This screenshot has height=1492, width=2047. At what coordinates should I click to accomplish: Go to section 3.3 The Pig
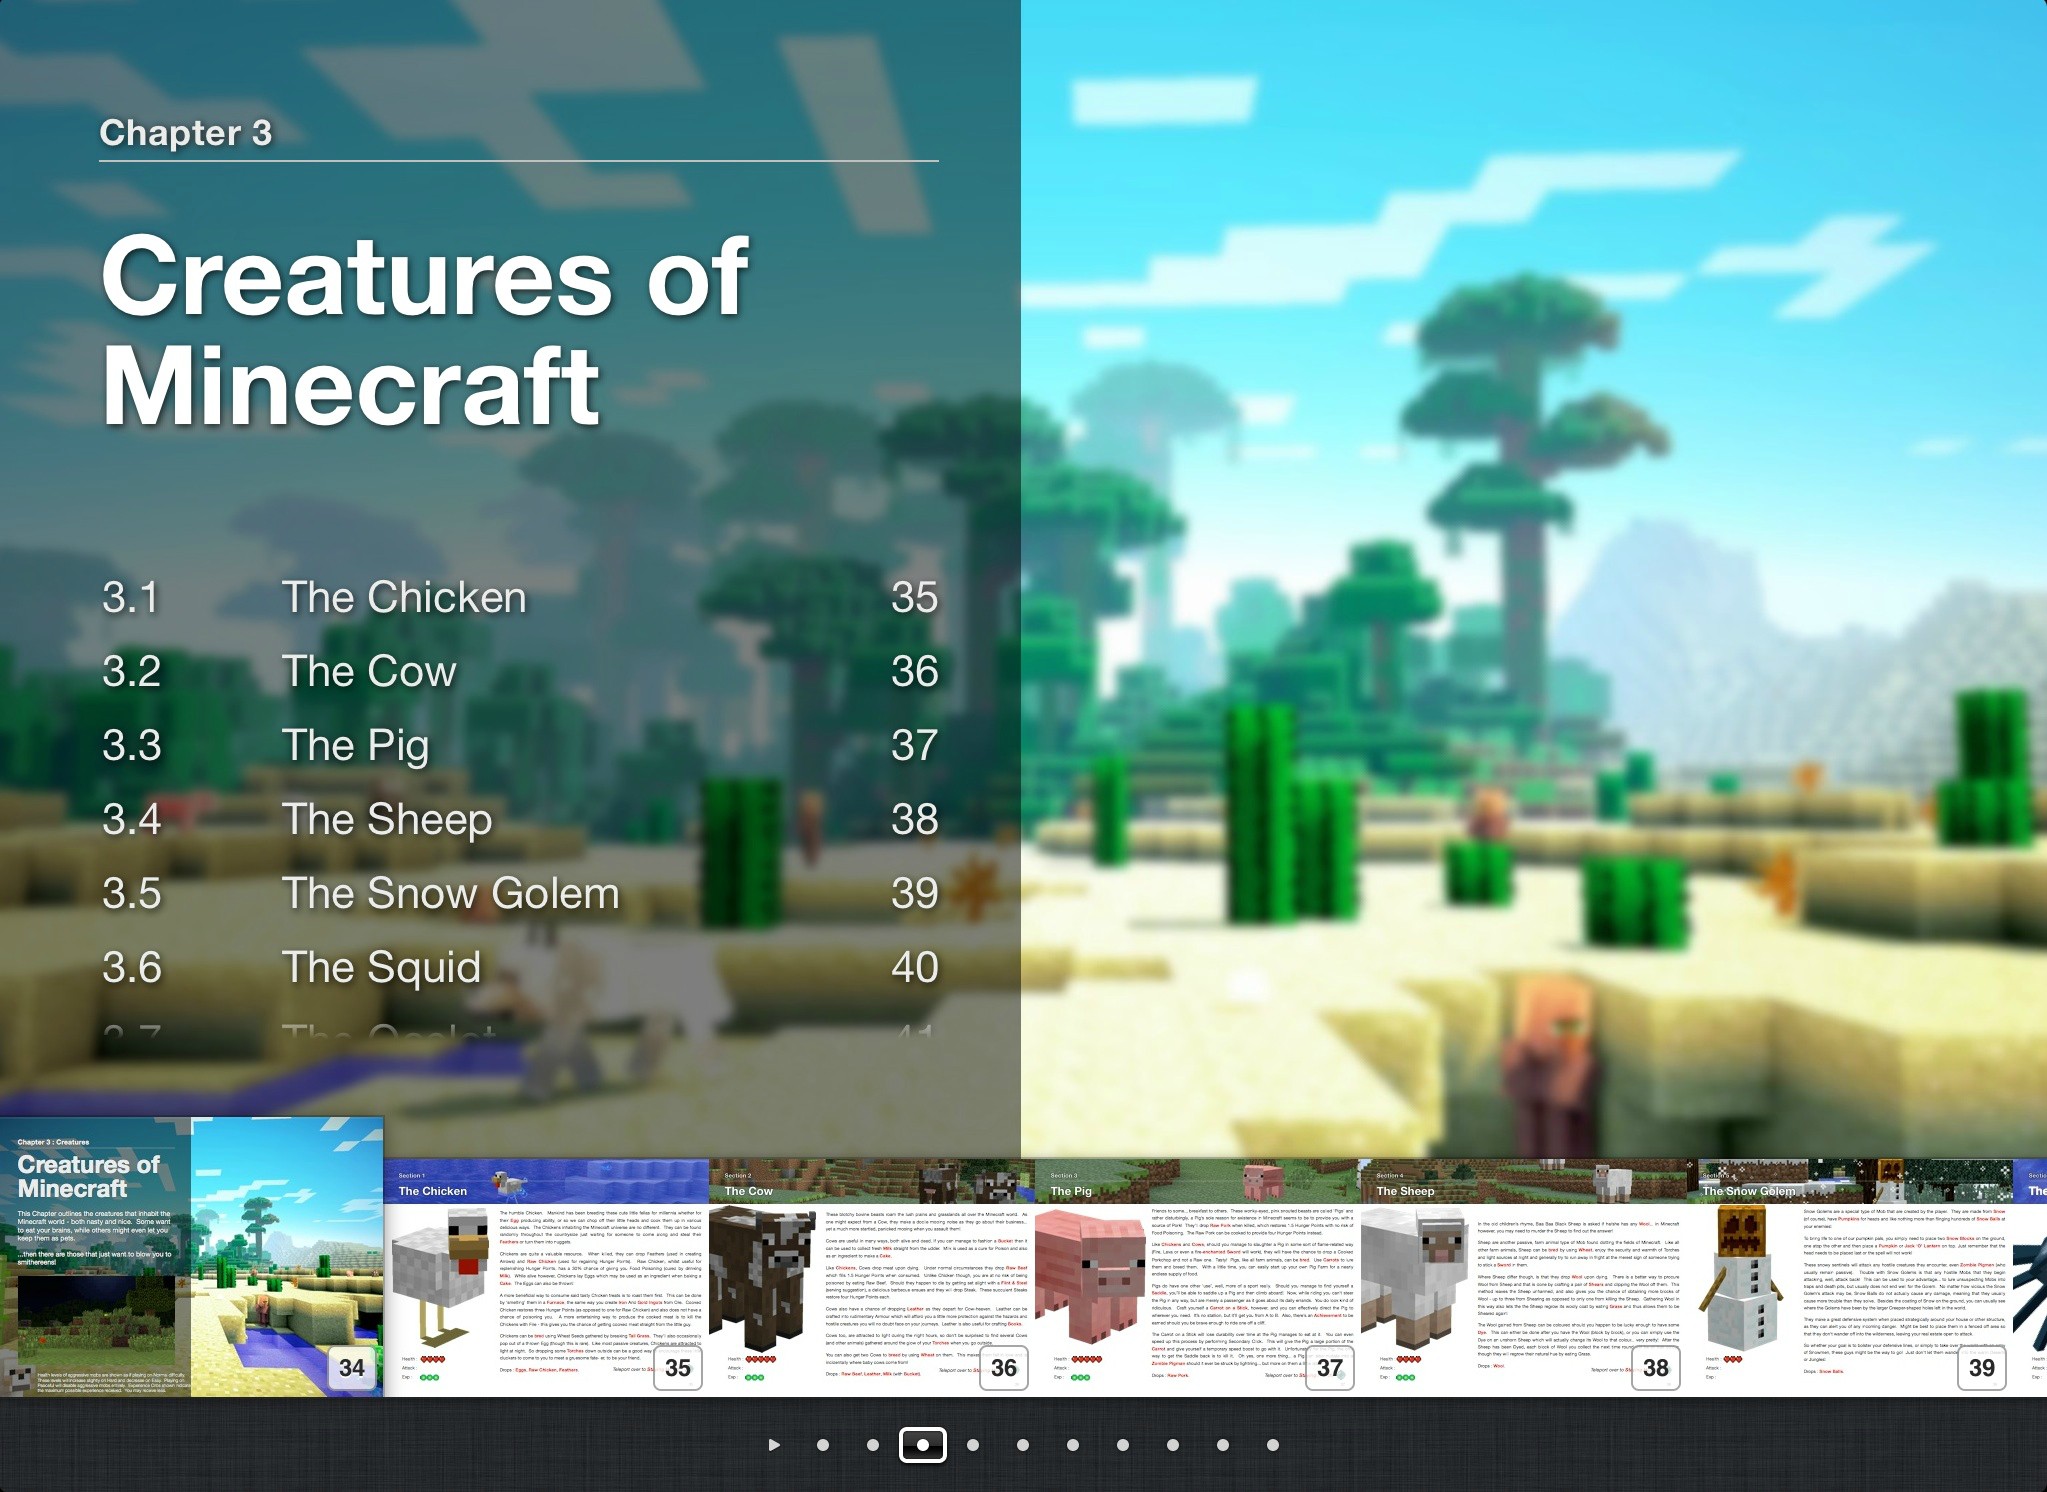(520, 746)
